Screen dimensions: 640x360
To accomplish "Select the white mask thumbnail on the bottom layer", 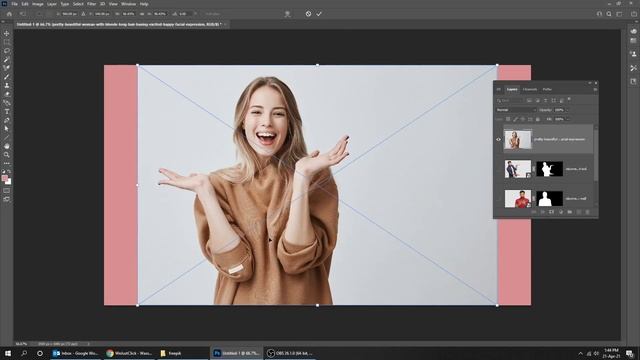I will coord(549,199).
